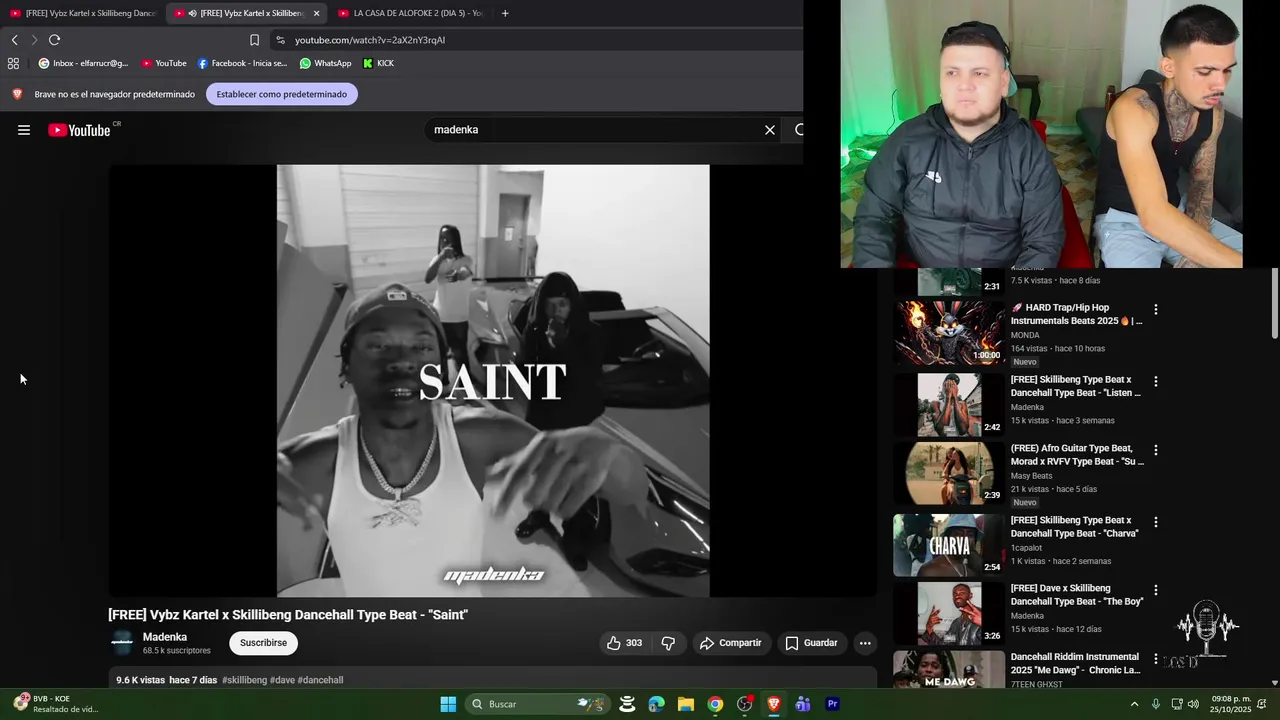1280x720 pixels.
Task: Open the WhatsApp bookmark
Action: (326, 63)
